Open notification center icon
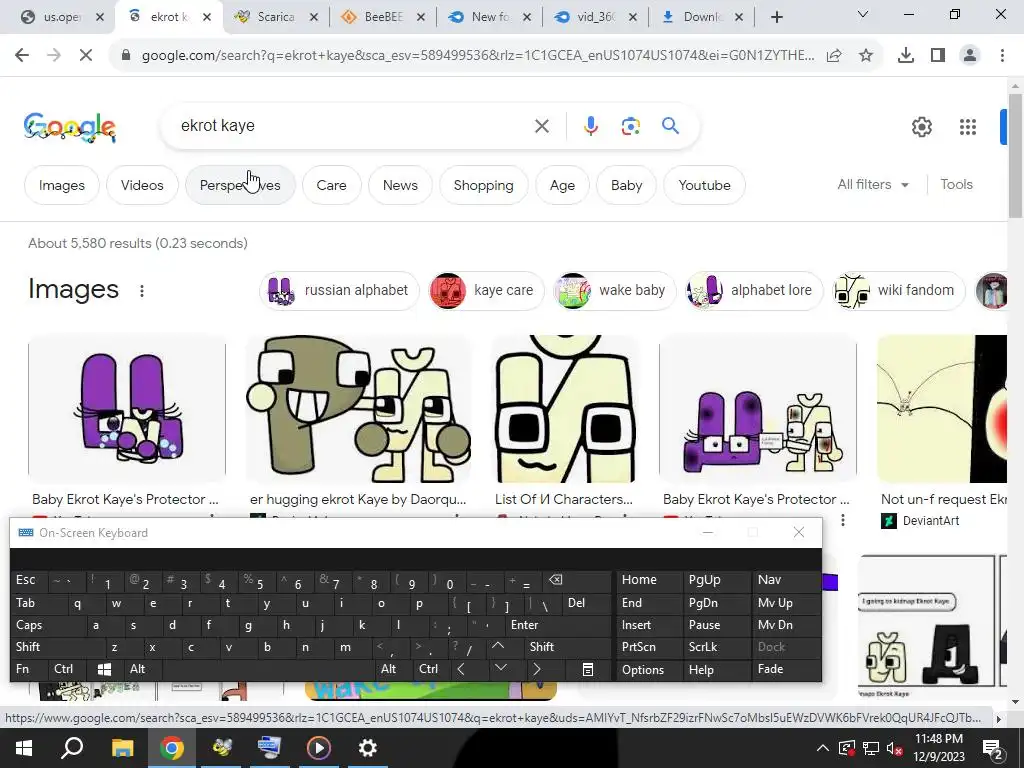Image resolution: width=1024 pixels, height=768 pixels. tap(993, 749)
